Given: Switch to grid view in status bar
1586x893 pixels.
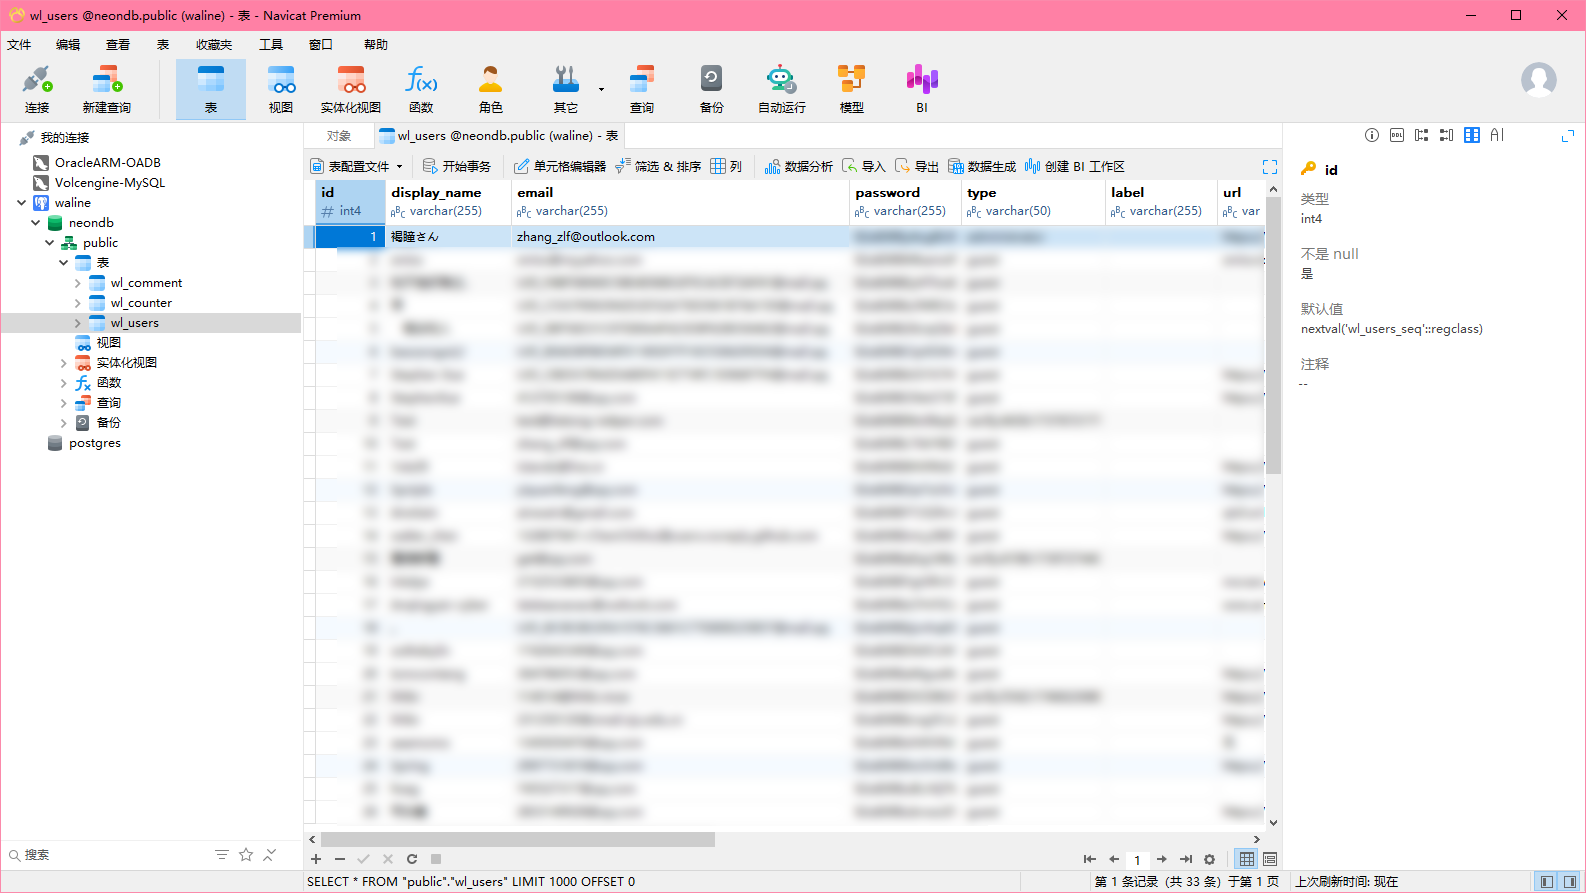Looking at the screenshot, I should (x=1247, y=859).
